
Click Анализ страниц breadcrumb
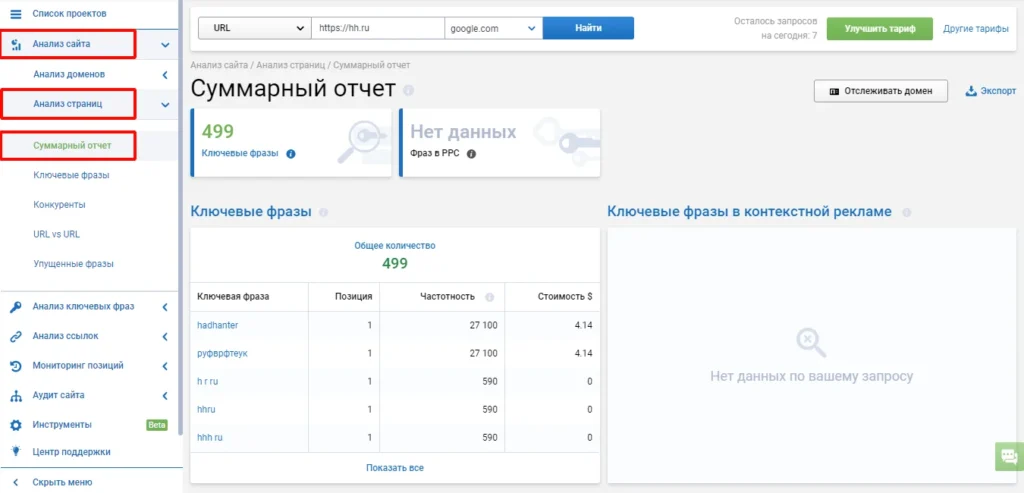(x=290, y=65)
